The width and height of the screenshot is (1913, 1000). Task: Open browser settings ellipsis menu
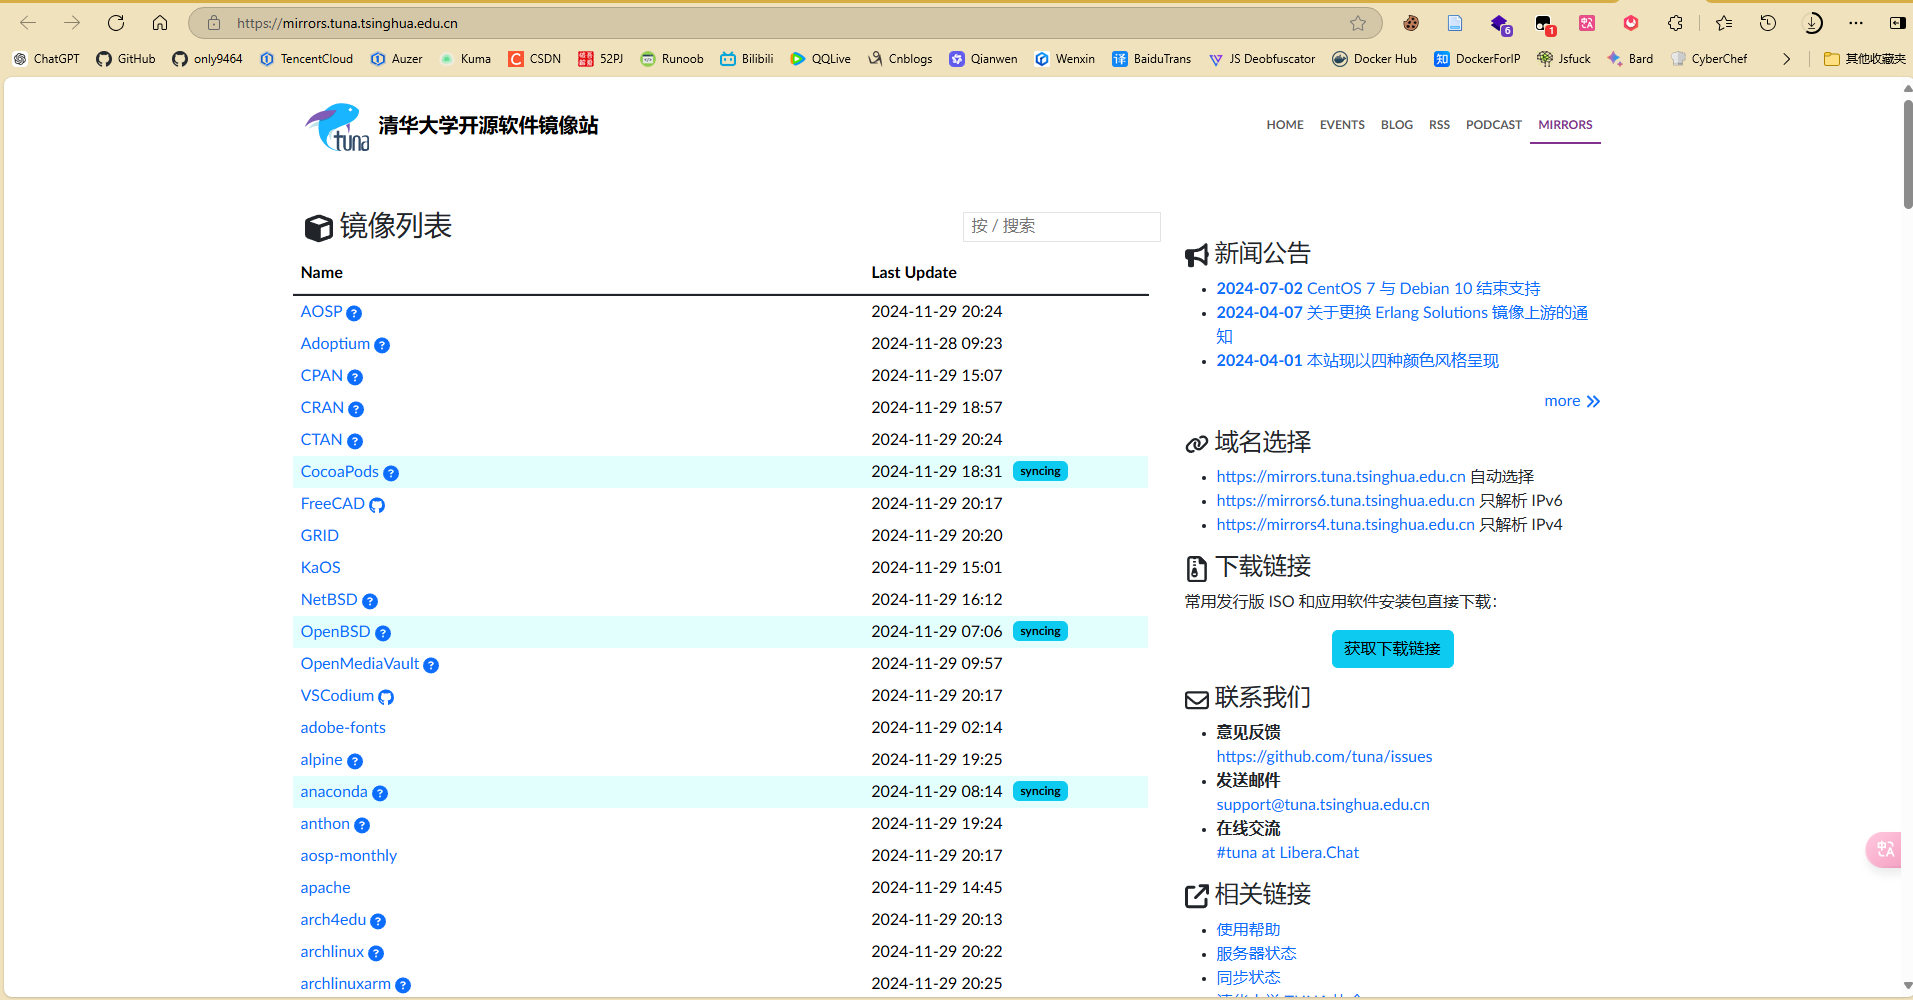coord(1856,23)
